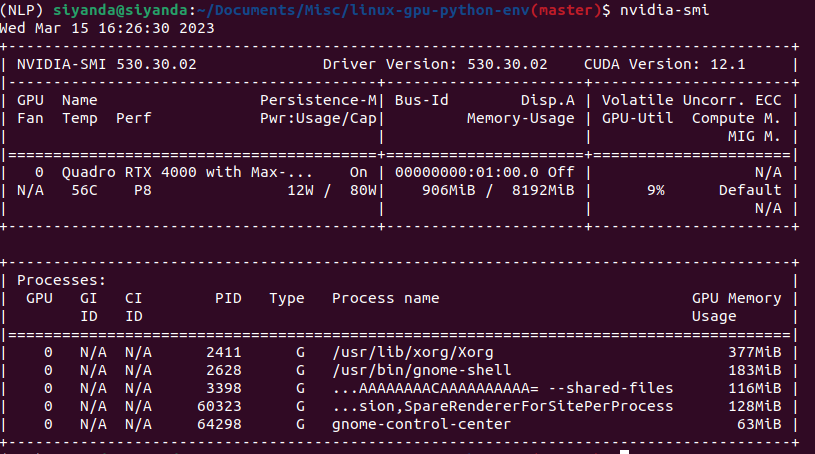Click the temperature value '56C'
The image size is (815, 454).
(x=84, y=190)
